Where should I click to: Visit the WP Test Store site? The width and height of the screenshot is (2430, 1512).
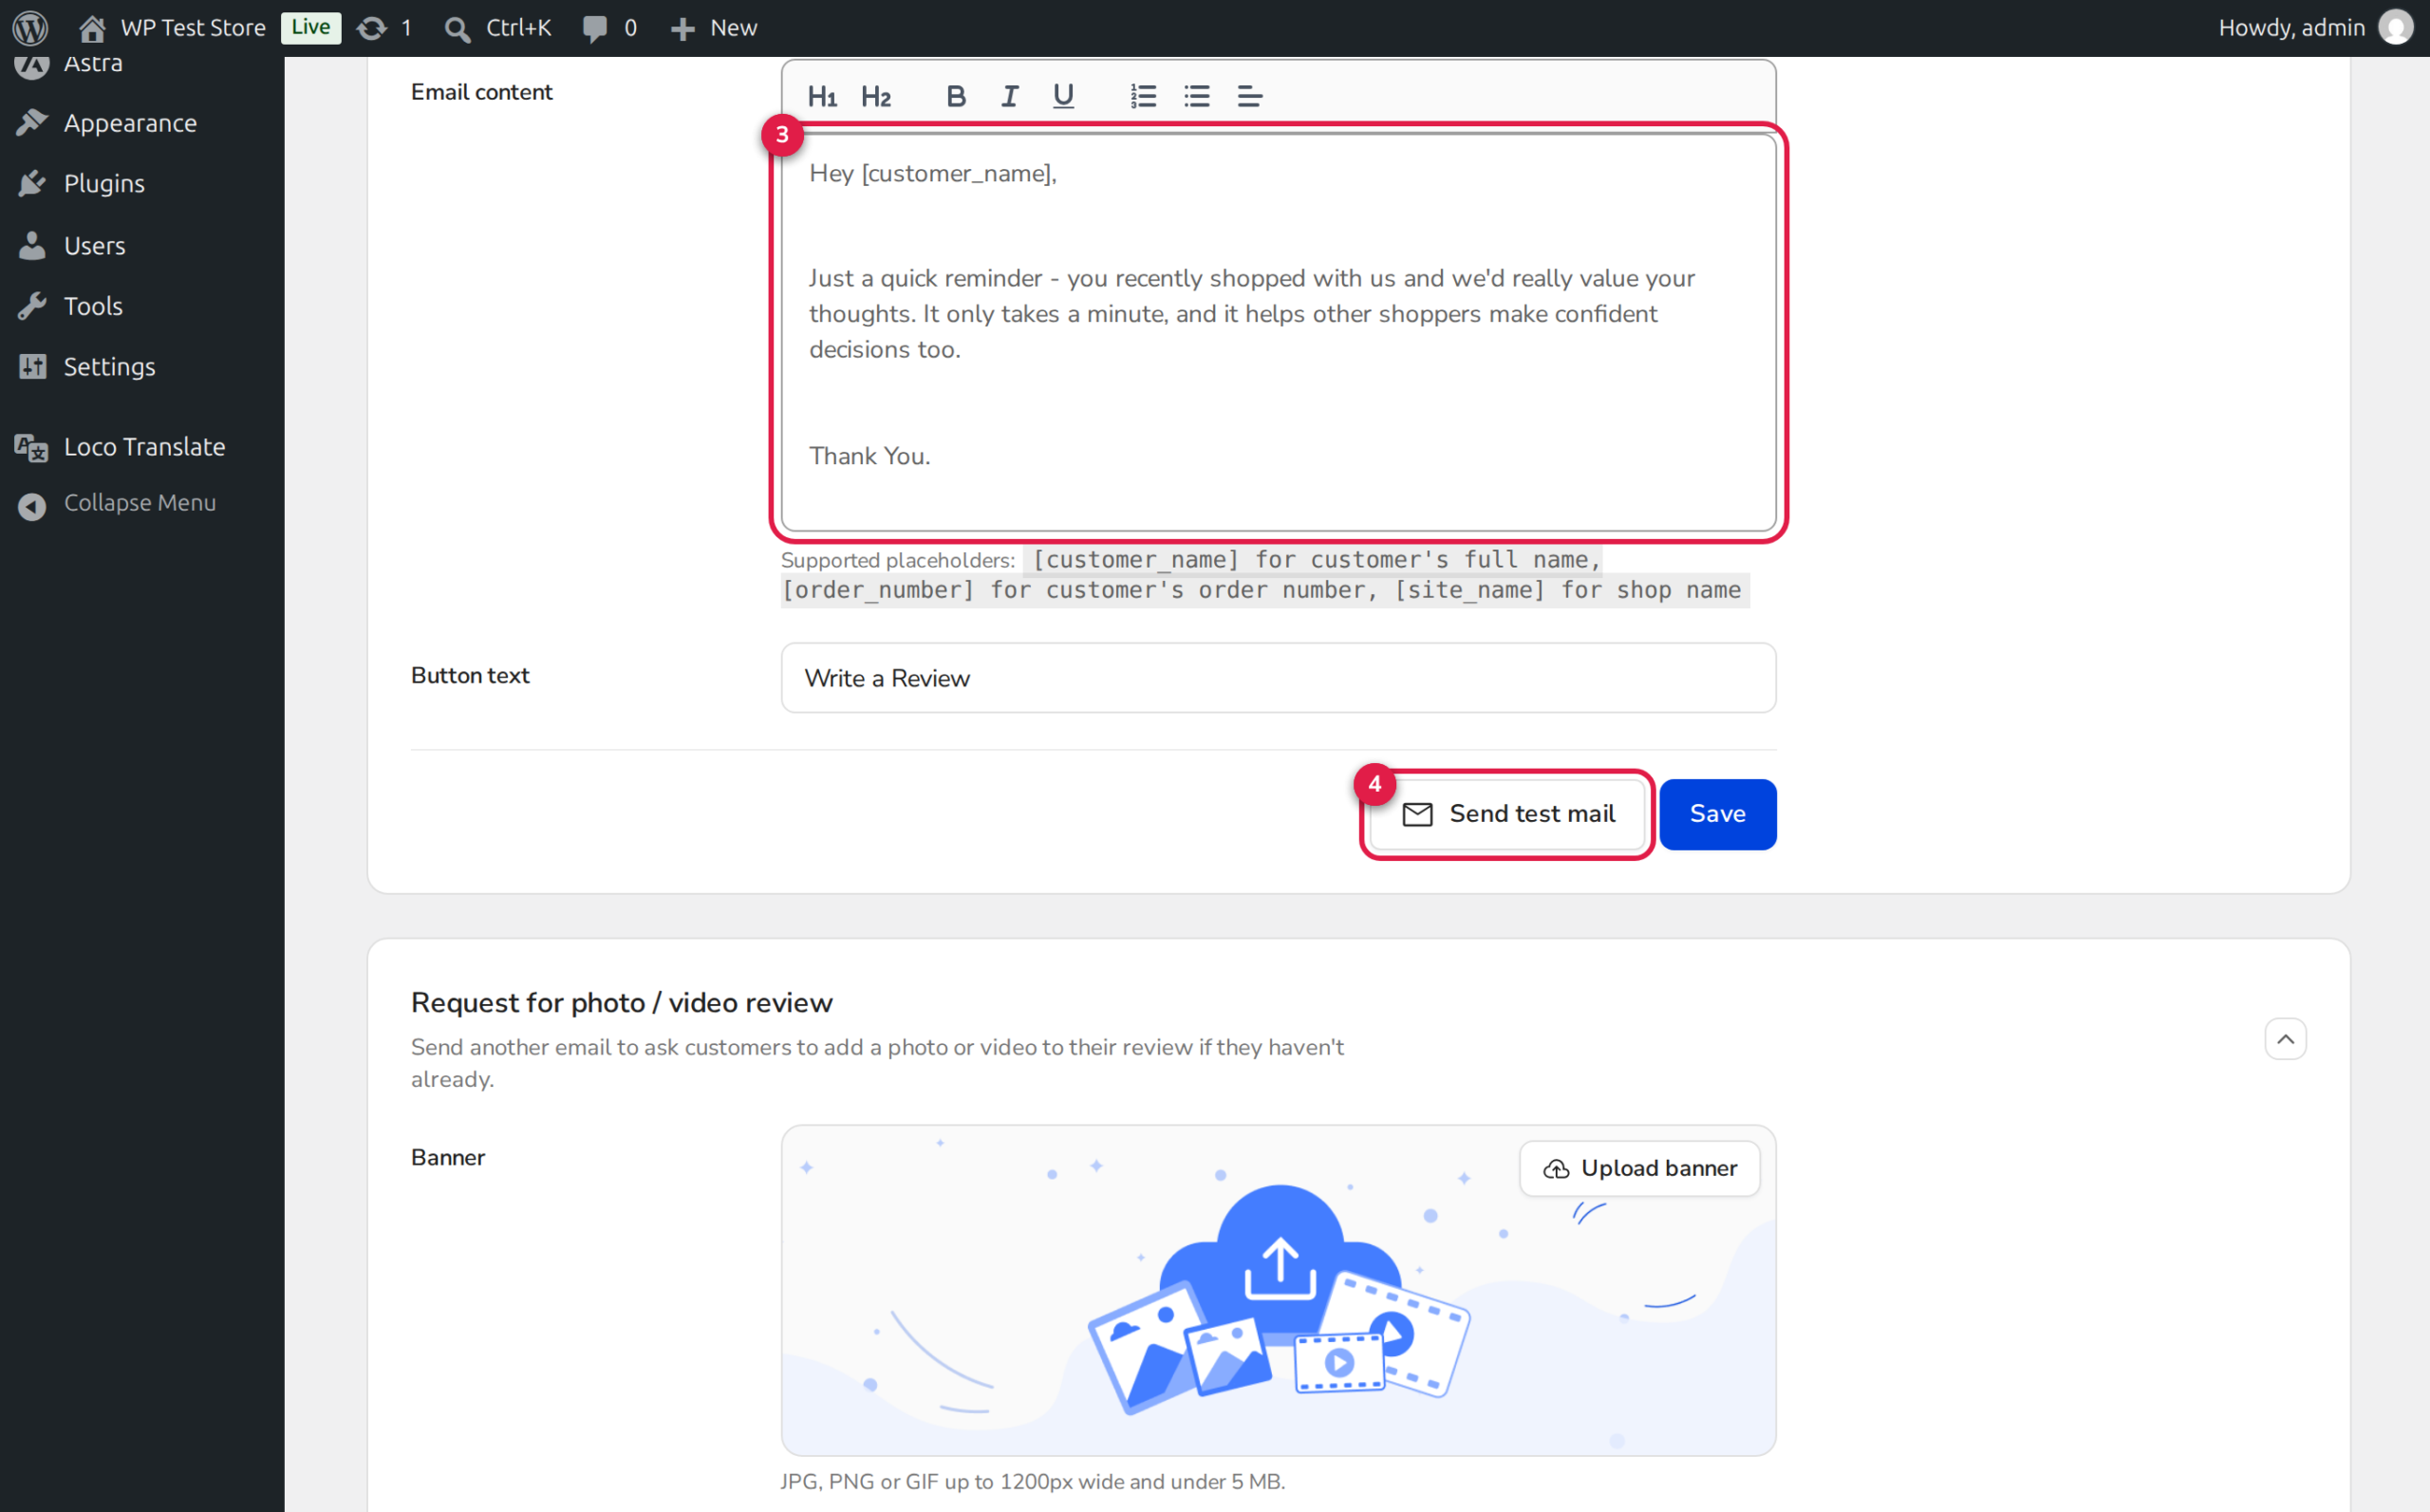[173, 27]
